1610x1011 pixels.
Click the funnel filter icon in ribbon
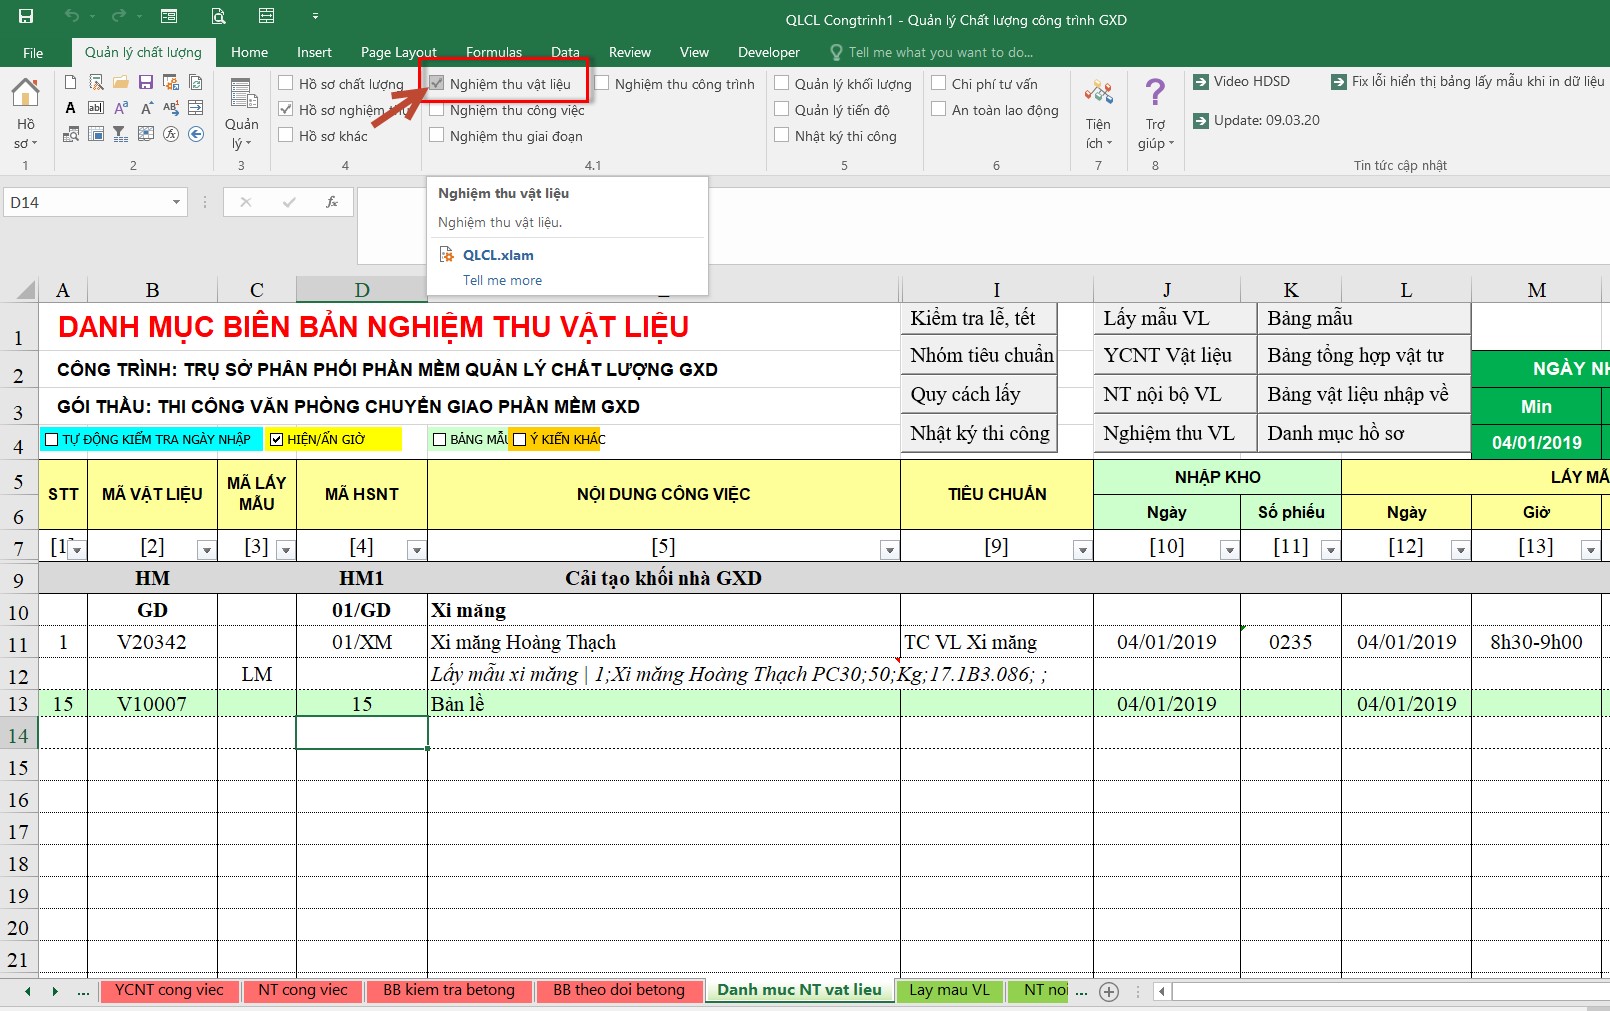(x=120, y=134)
